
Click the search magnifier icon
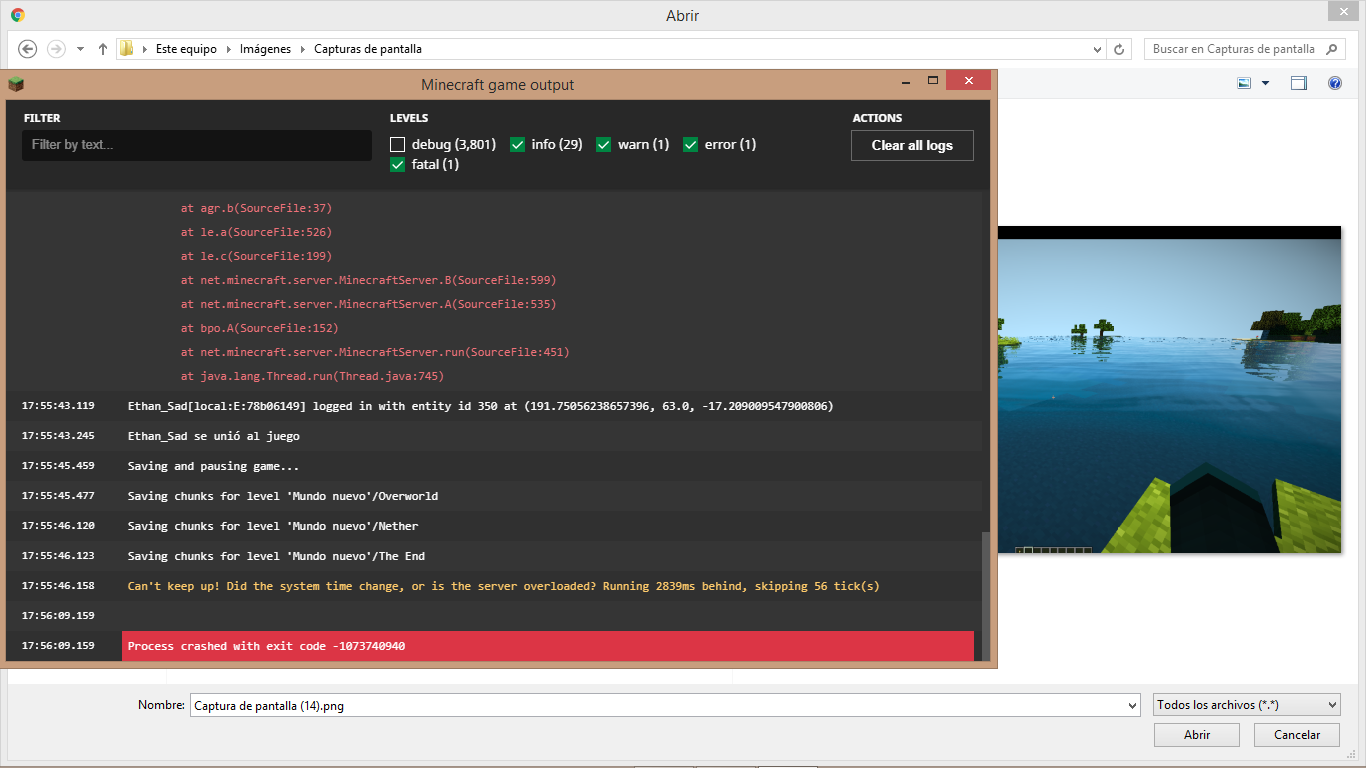pos(1331,49)
